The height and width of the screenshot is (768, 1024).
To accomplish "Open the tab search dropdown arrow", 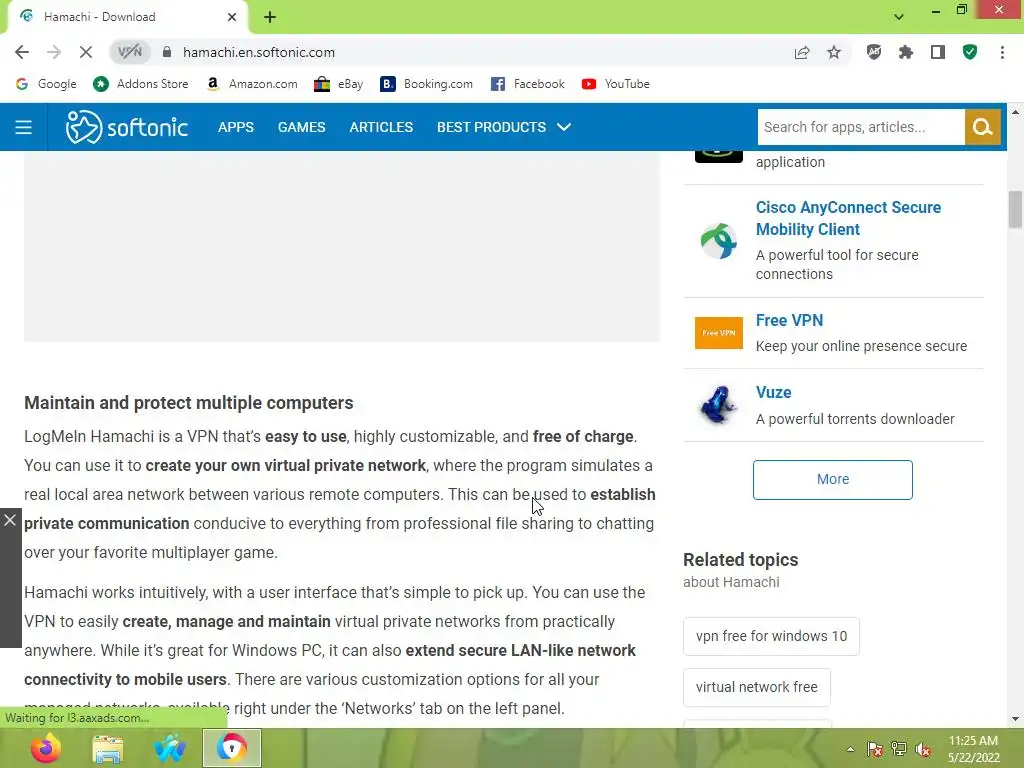I will pos(899,17).
